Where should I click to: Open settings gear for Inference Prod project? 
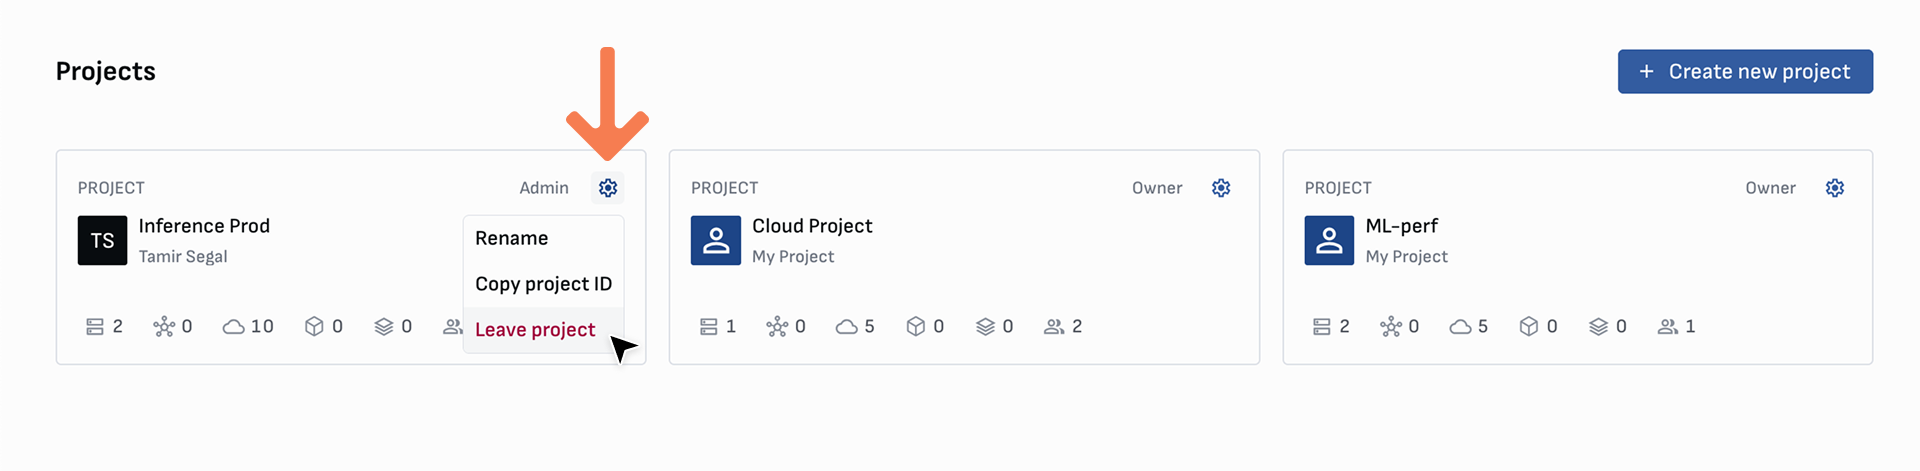point(608,188)
